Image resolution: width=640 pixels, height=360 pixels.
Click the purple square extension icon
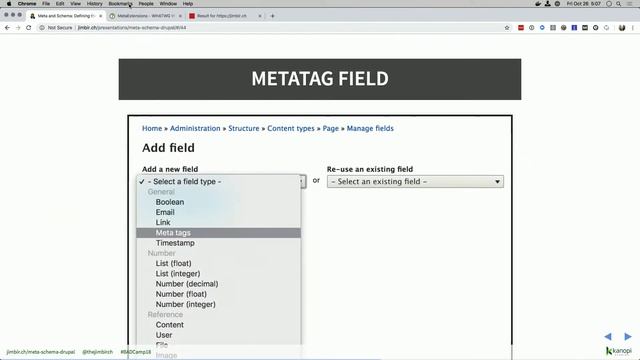574,28
